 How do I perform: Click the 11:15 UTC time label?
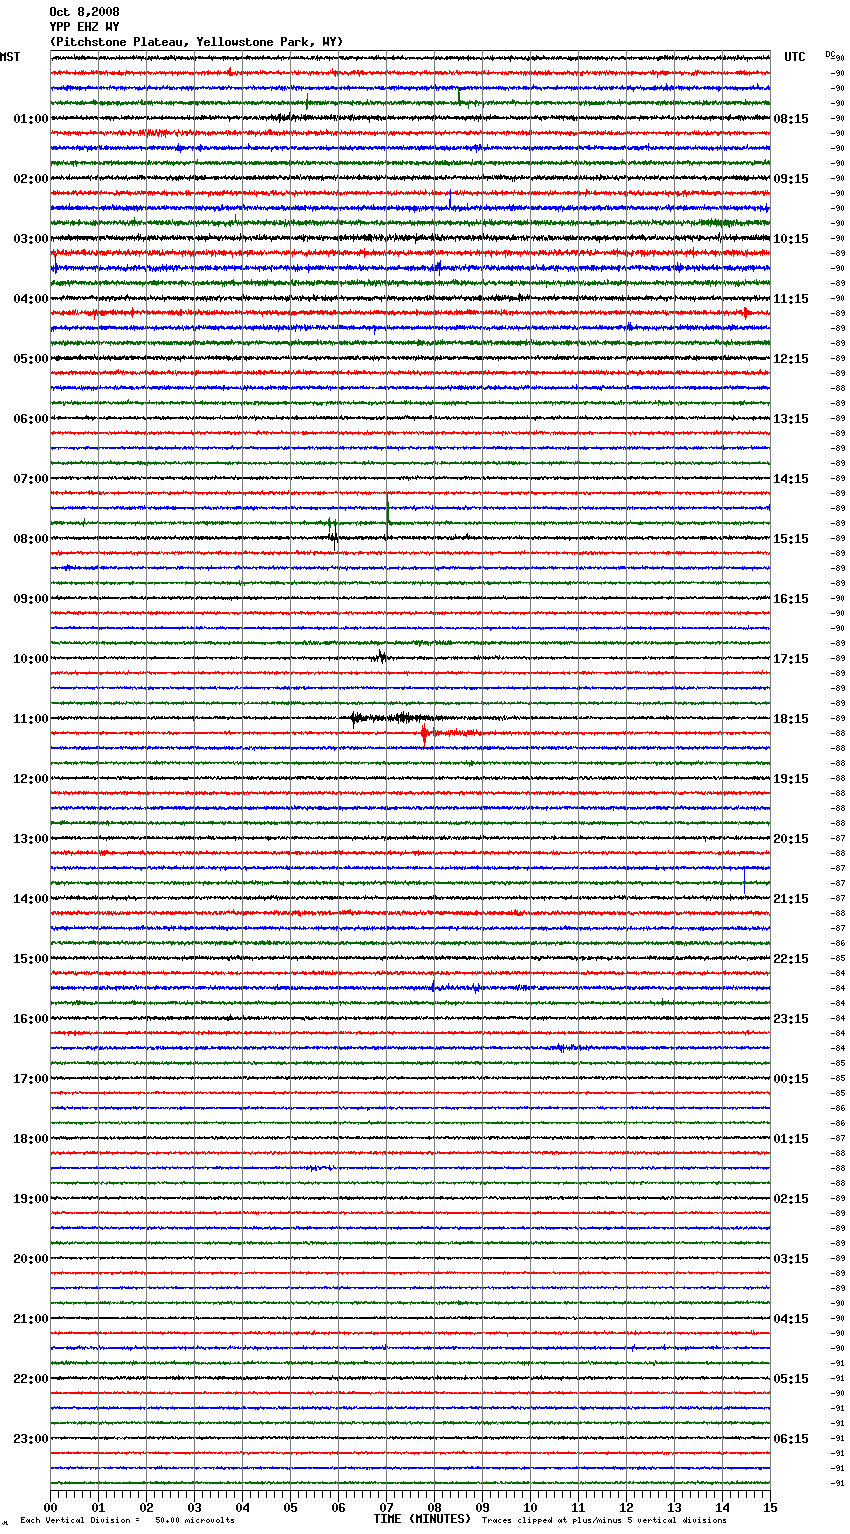[x=791, y=299]
